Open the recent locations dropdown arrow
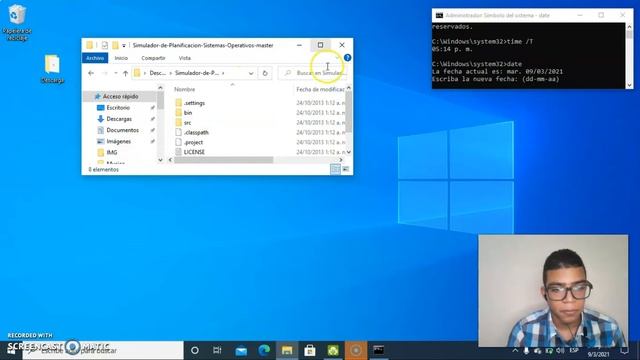The image size is (640, 360). pyautogui.click(x=116, y=73)
